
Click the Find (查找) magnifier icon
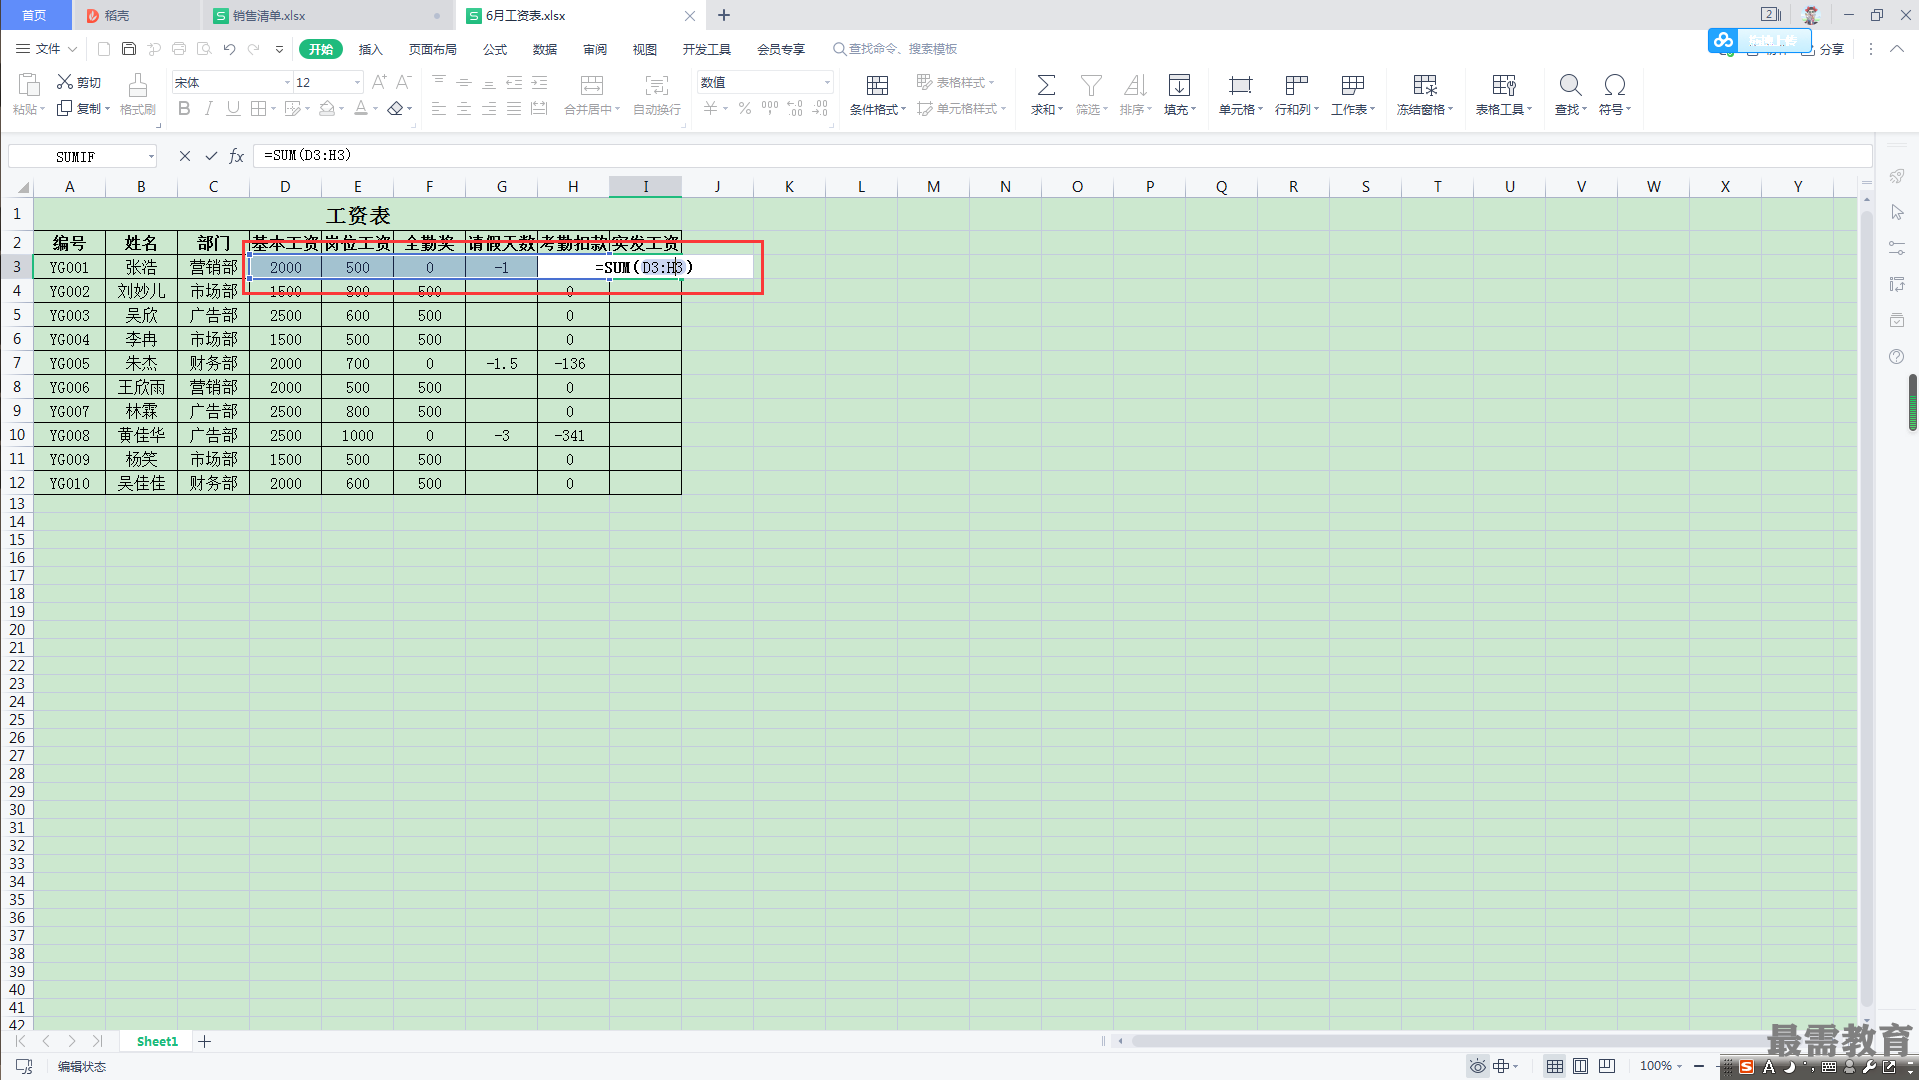[1570, 85]
